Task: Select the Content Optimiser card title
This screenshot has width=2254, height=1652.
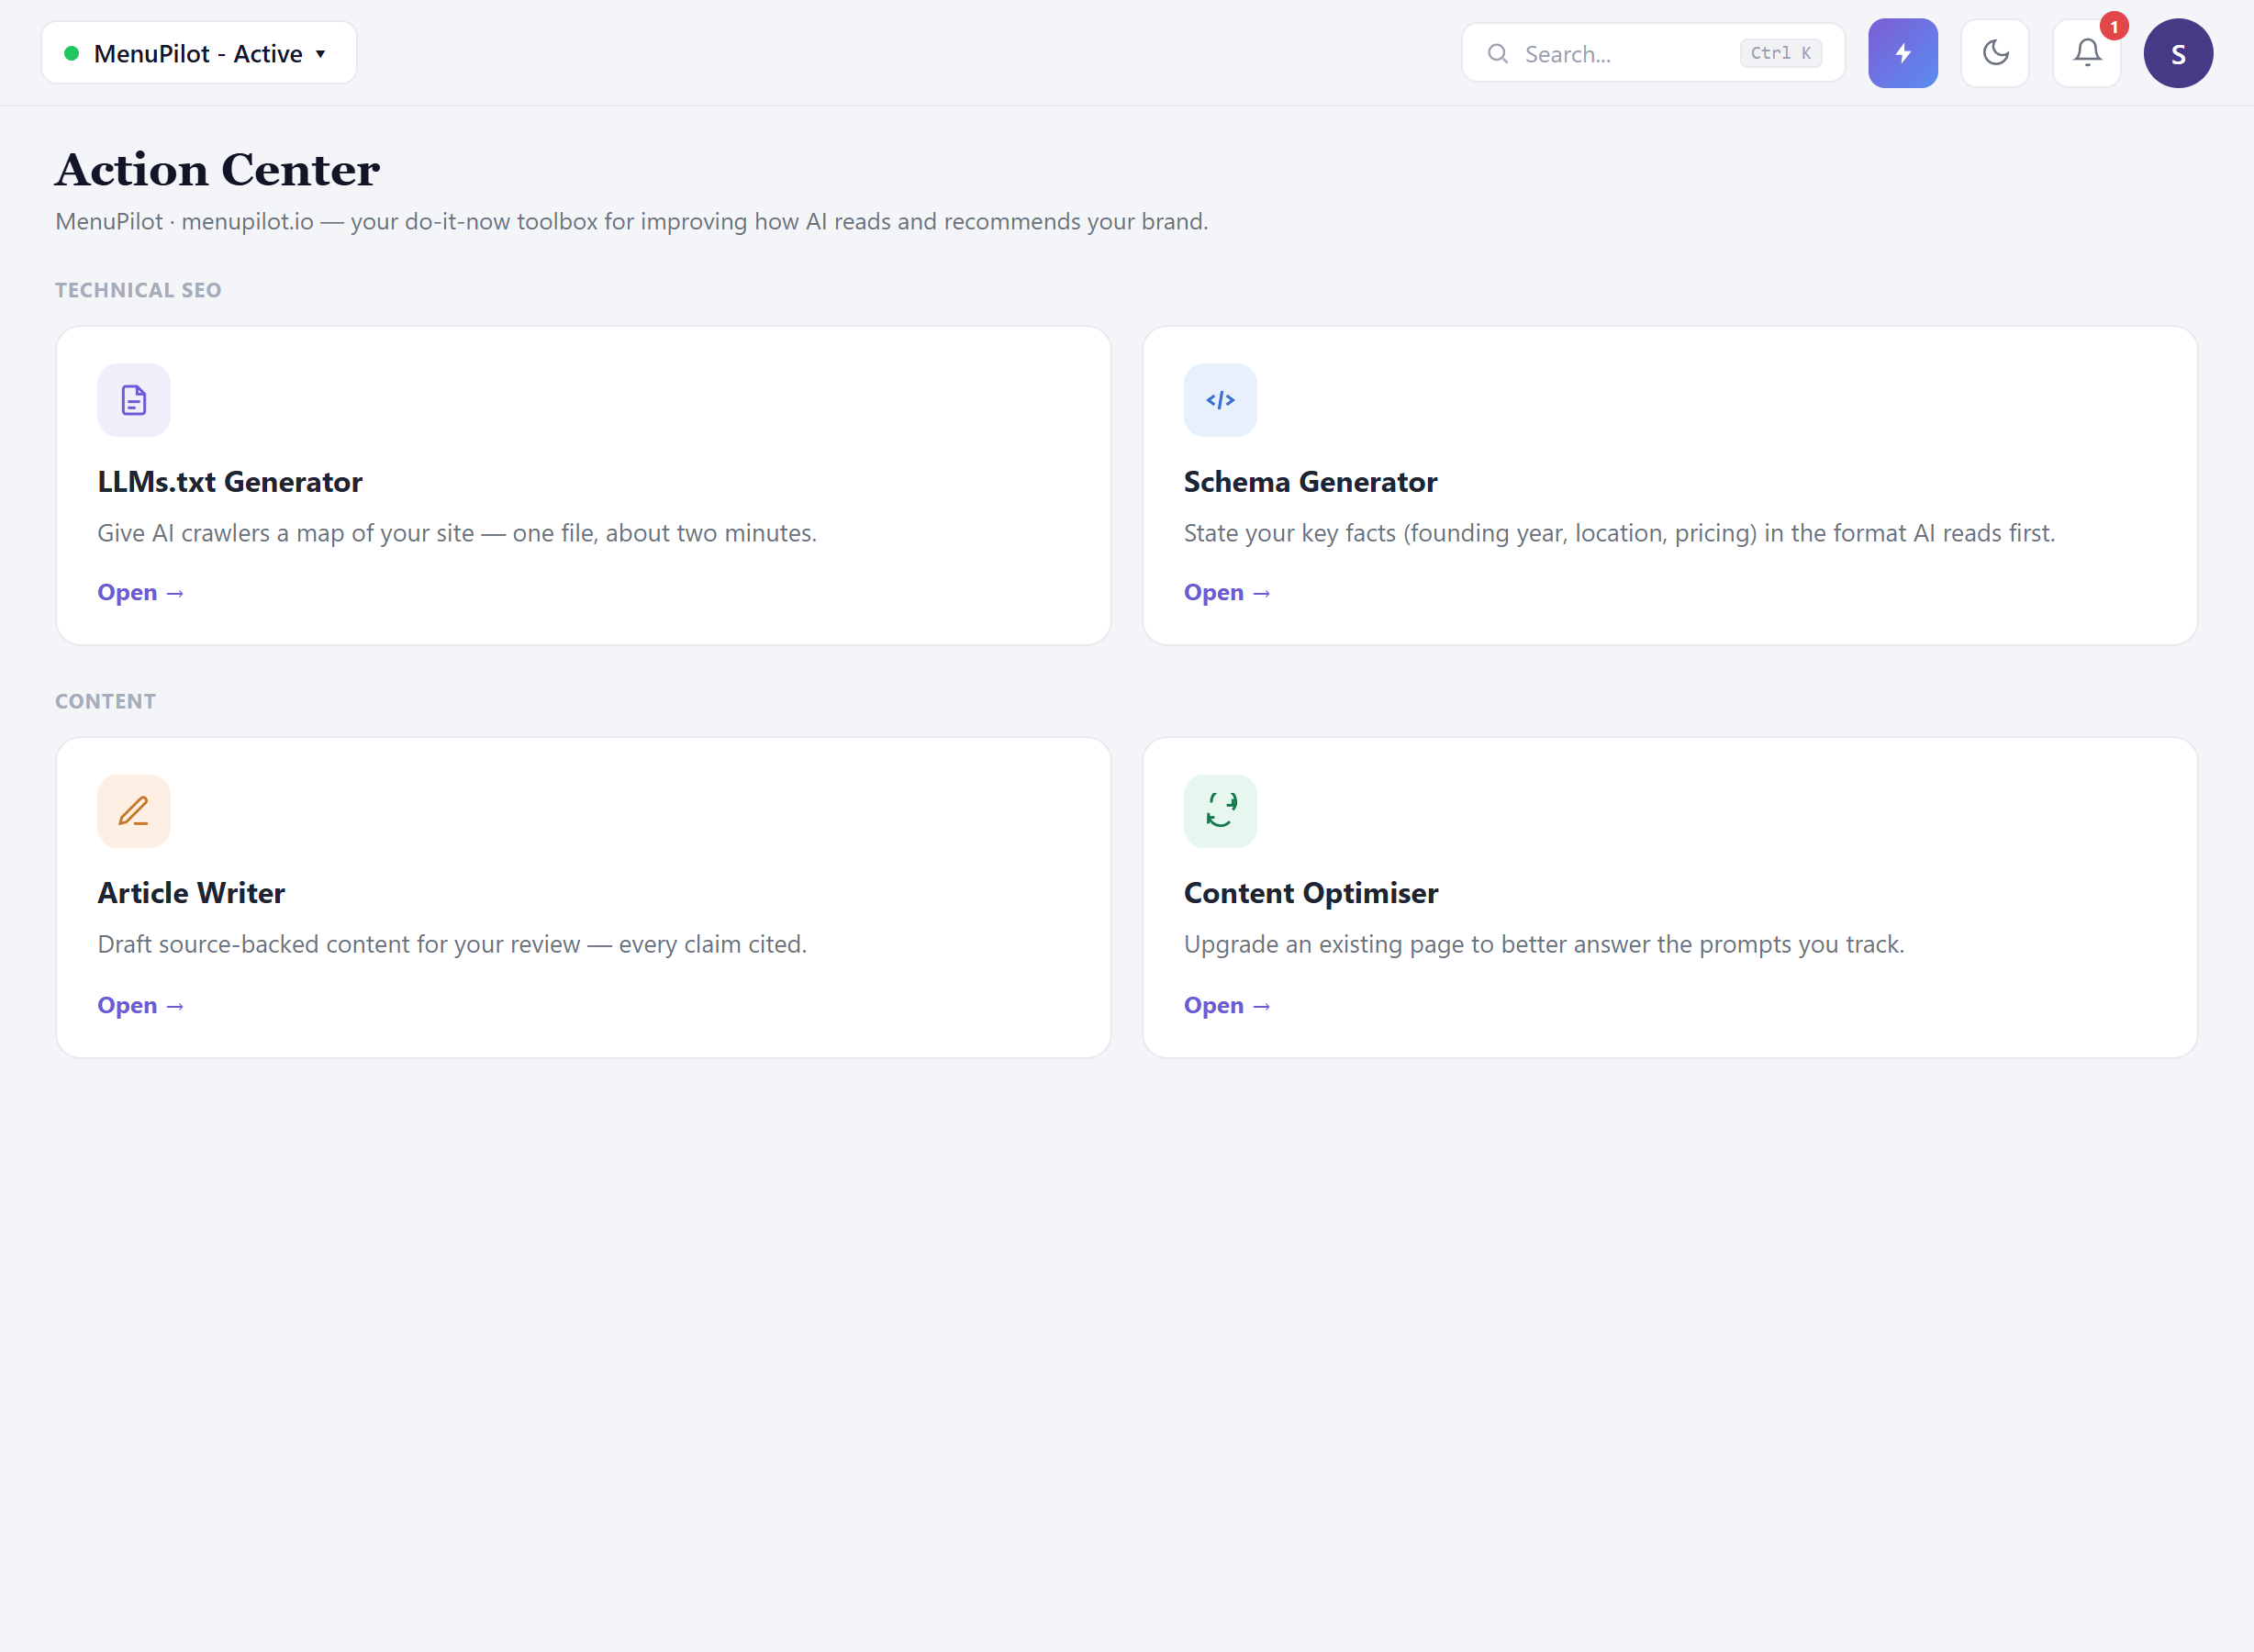Action: point(1311,893)
